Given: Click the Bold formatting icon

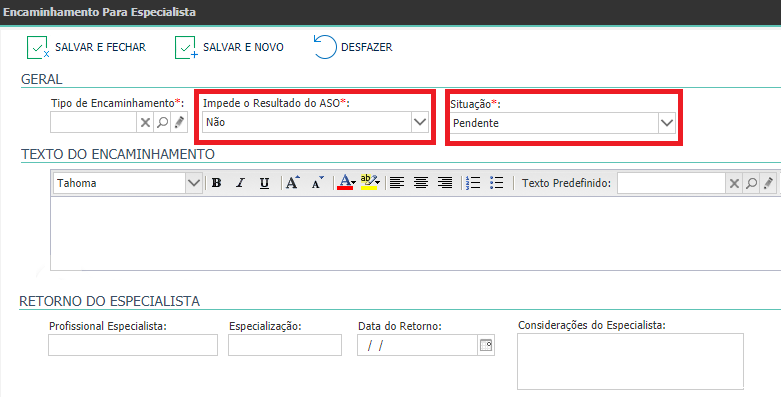Looking at the screenshot, I should (216, 183).
